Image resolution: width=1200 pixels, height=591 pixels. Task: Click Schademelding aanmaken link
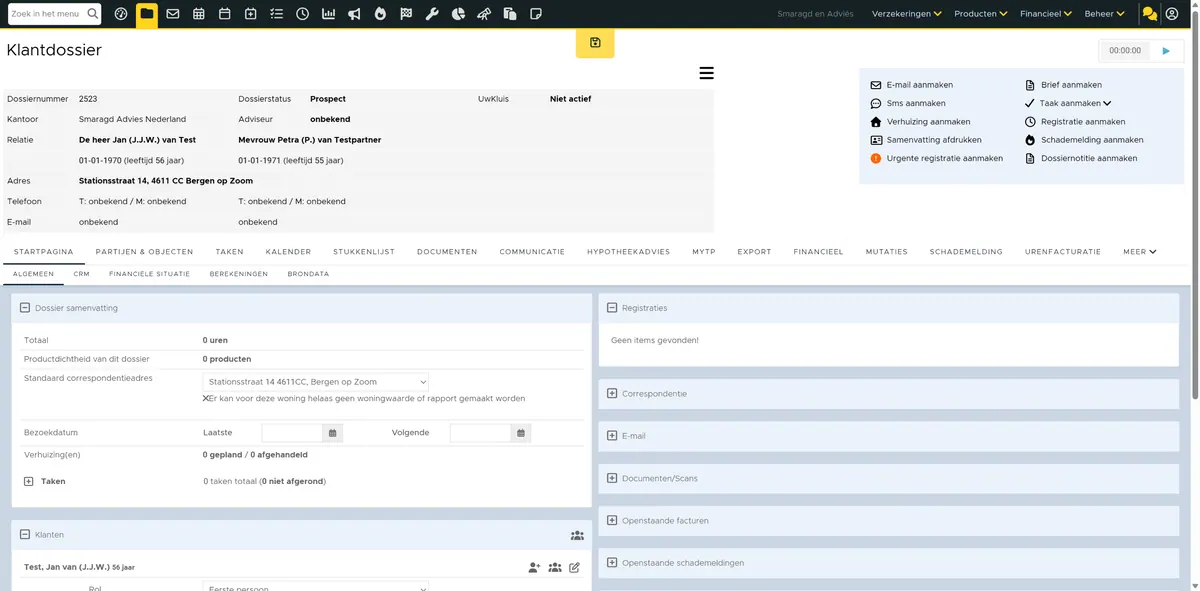(x=1092, y=140)
